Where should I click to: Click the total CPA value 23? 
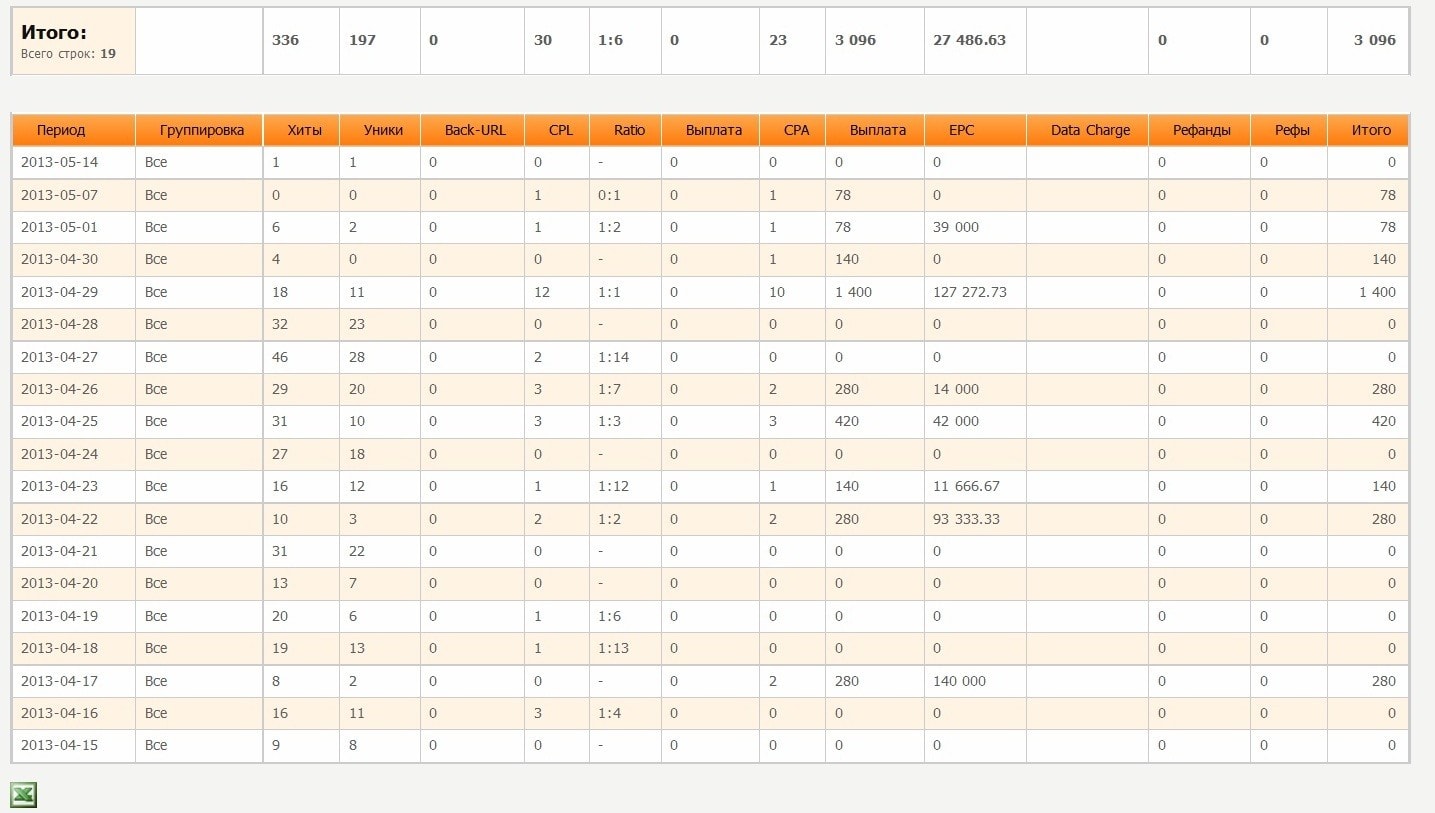coord(778,40)
